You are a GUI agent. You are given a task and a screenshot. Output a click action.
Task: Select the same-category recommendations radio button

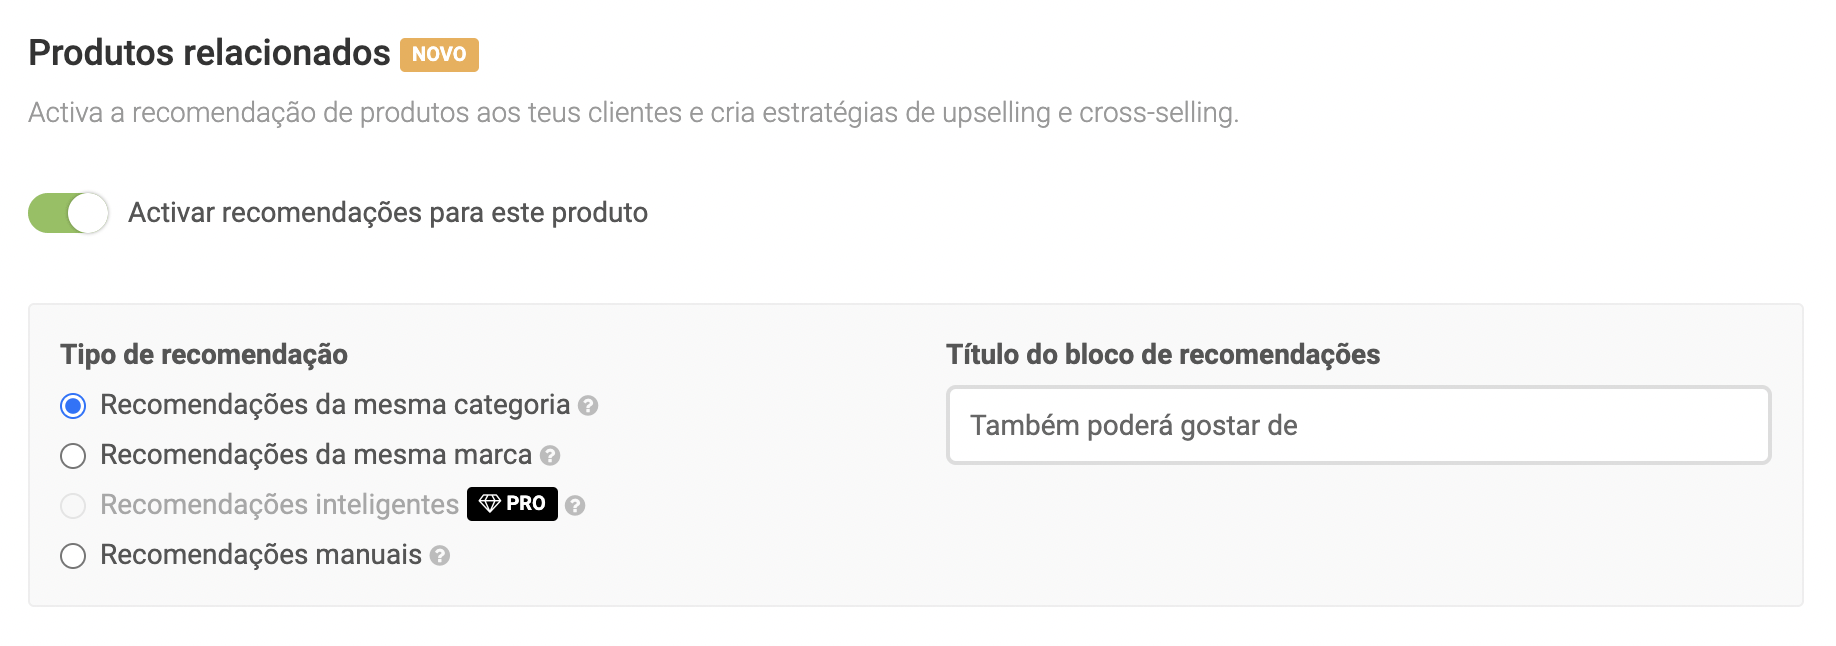click(73, 406)
